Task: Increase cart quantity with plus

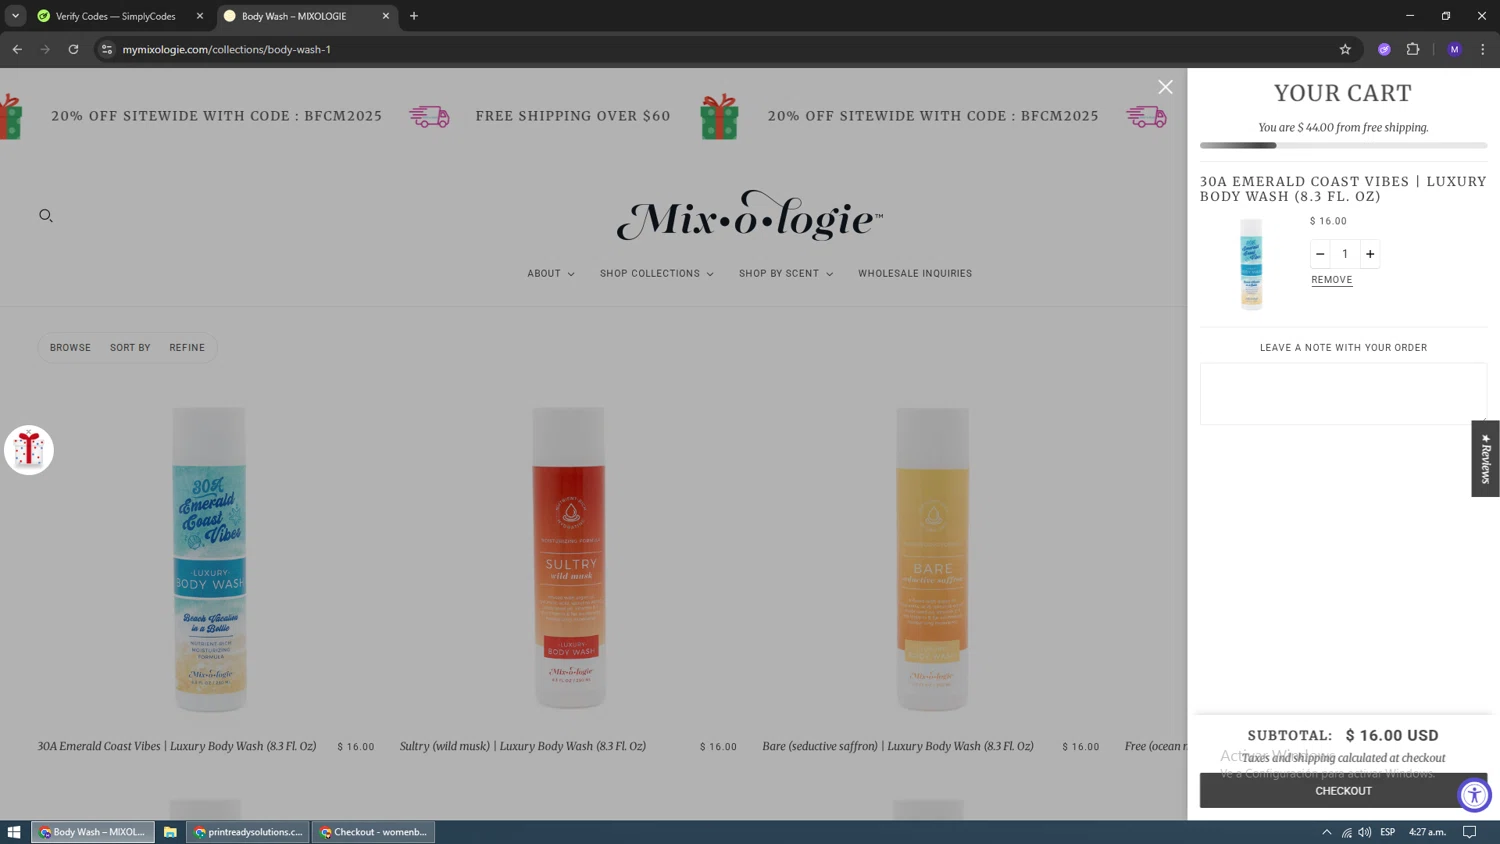Action: click(x=1370, y=254)
